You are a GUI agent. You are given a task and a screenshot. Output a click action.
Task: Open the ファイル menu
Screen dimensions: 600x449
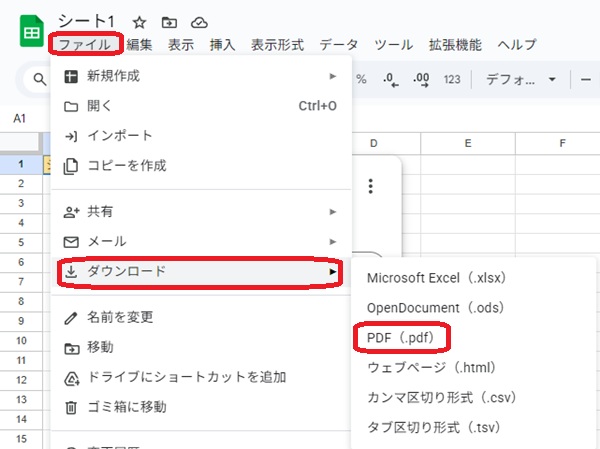click(x=84, y=44)
